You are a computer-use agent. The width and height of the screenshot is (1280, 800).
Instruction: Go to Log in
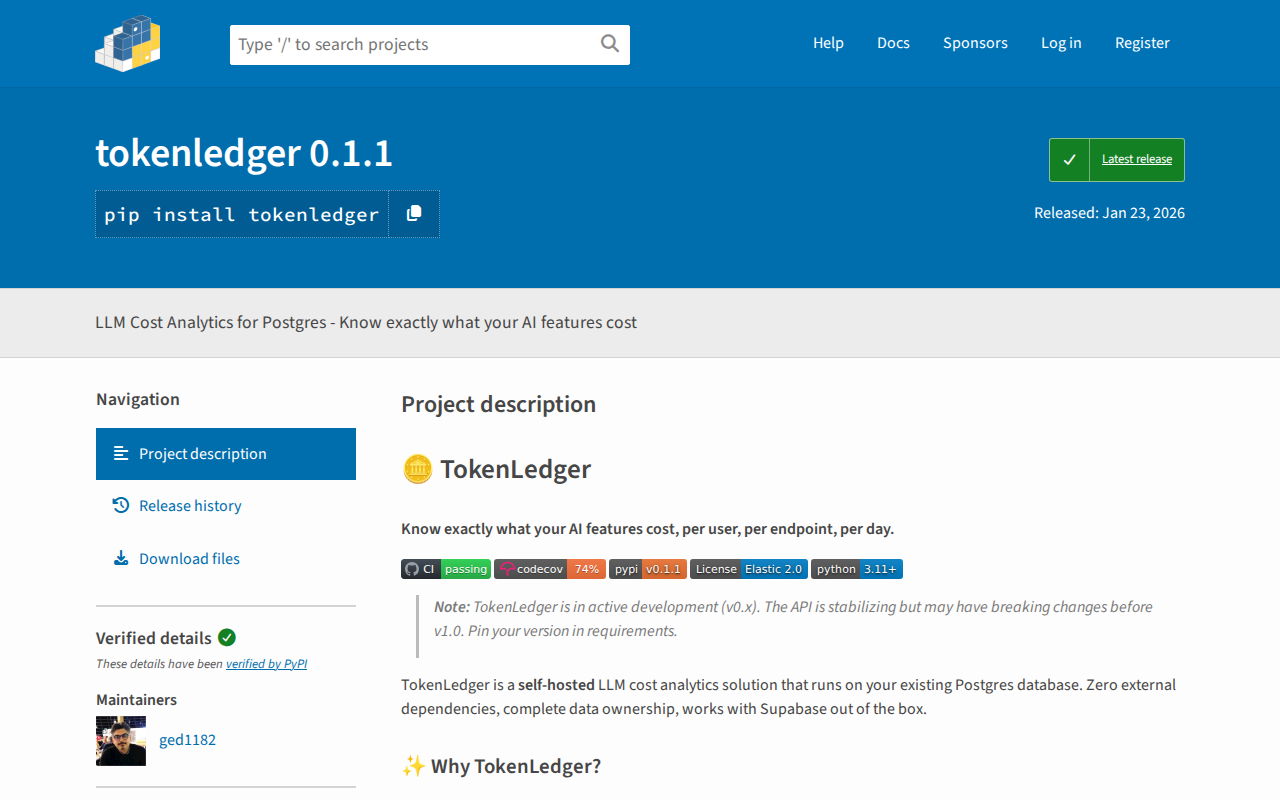click(1061, 43)
